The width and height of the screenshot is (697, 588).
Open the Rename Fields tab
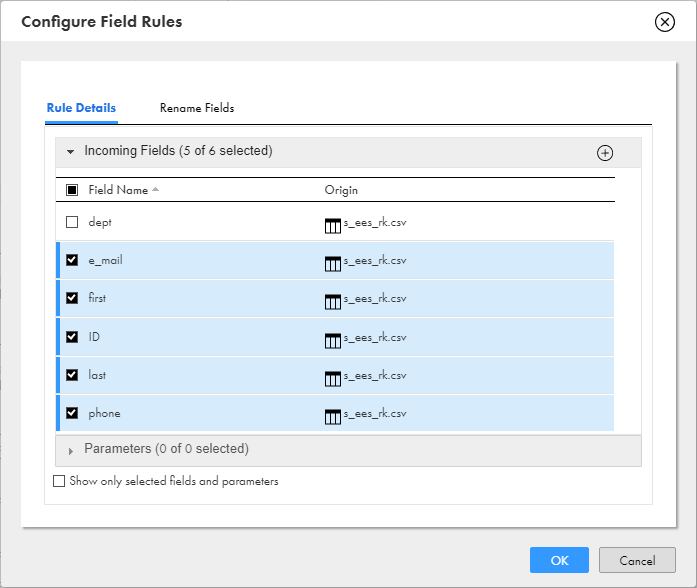(197, 108)
